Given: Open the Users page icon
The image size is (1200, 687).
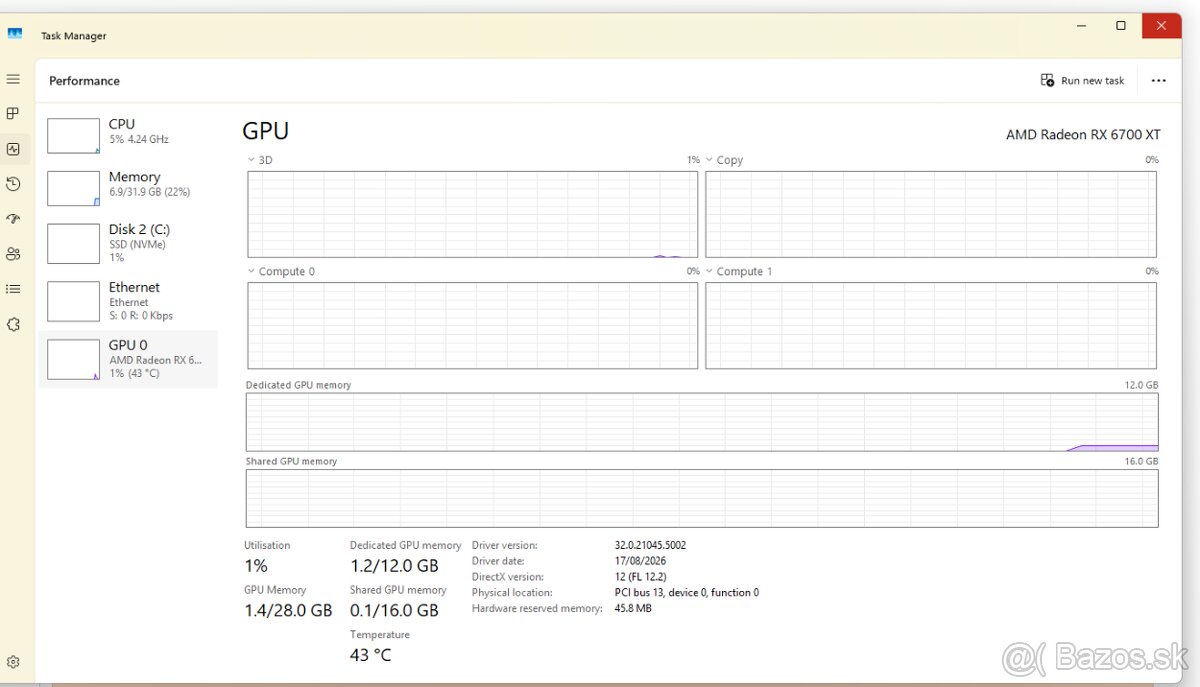Looking at the screenshot, I should 13,254.
